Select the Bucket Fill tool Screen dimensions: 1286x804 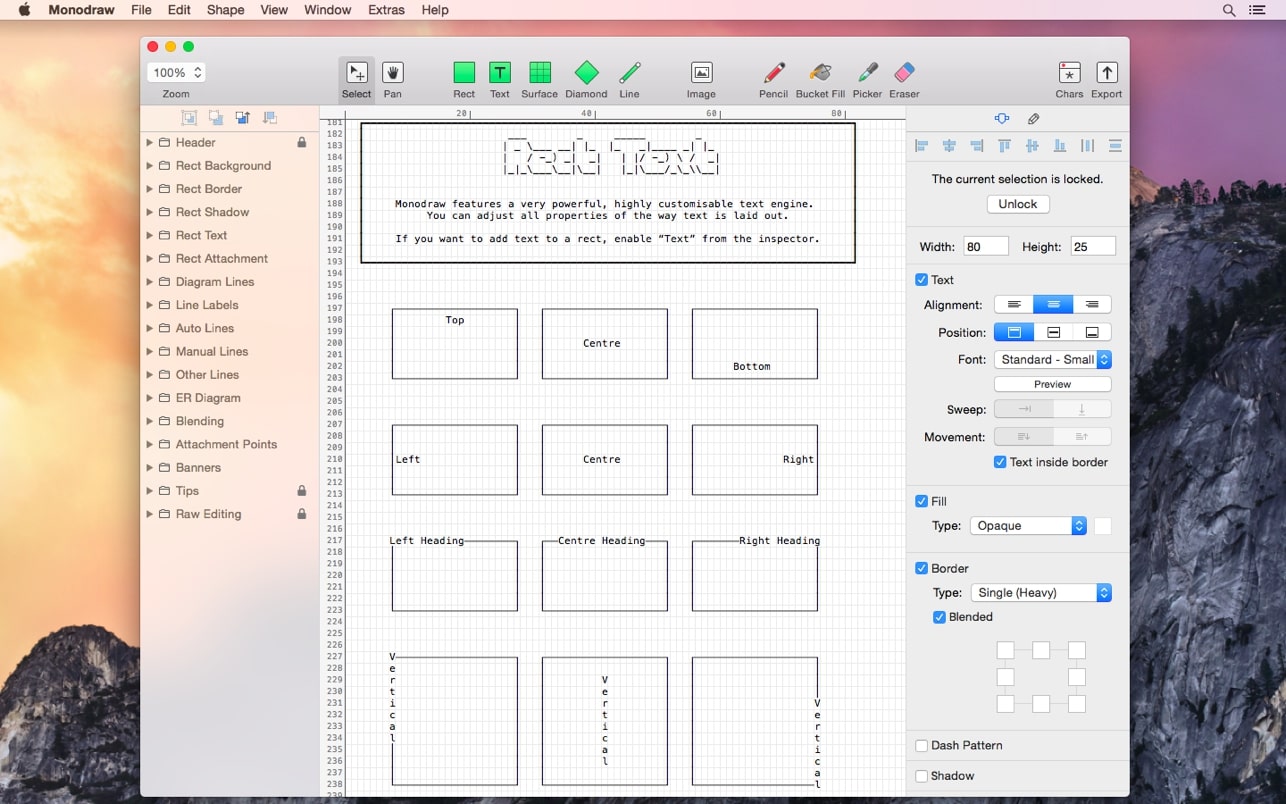tap(819, 74)
